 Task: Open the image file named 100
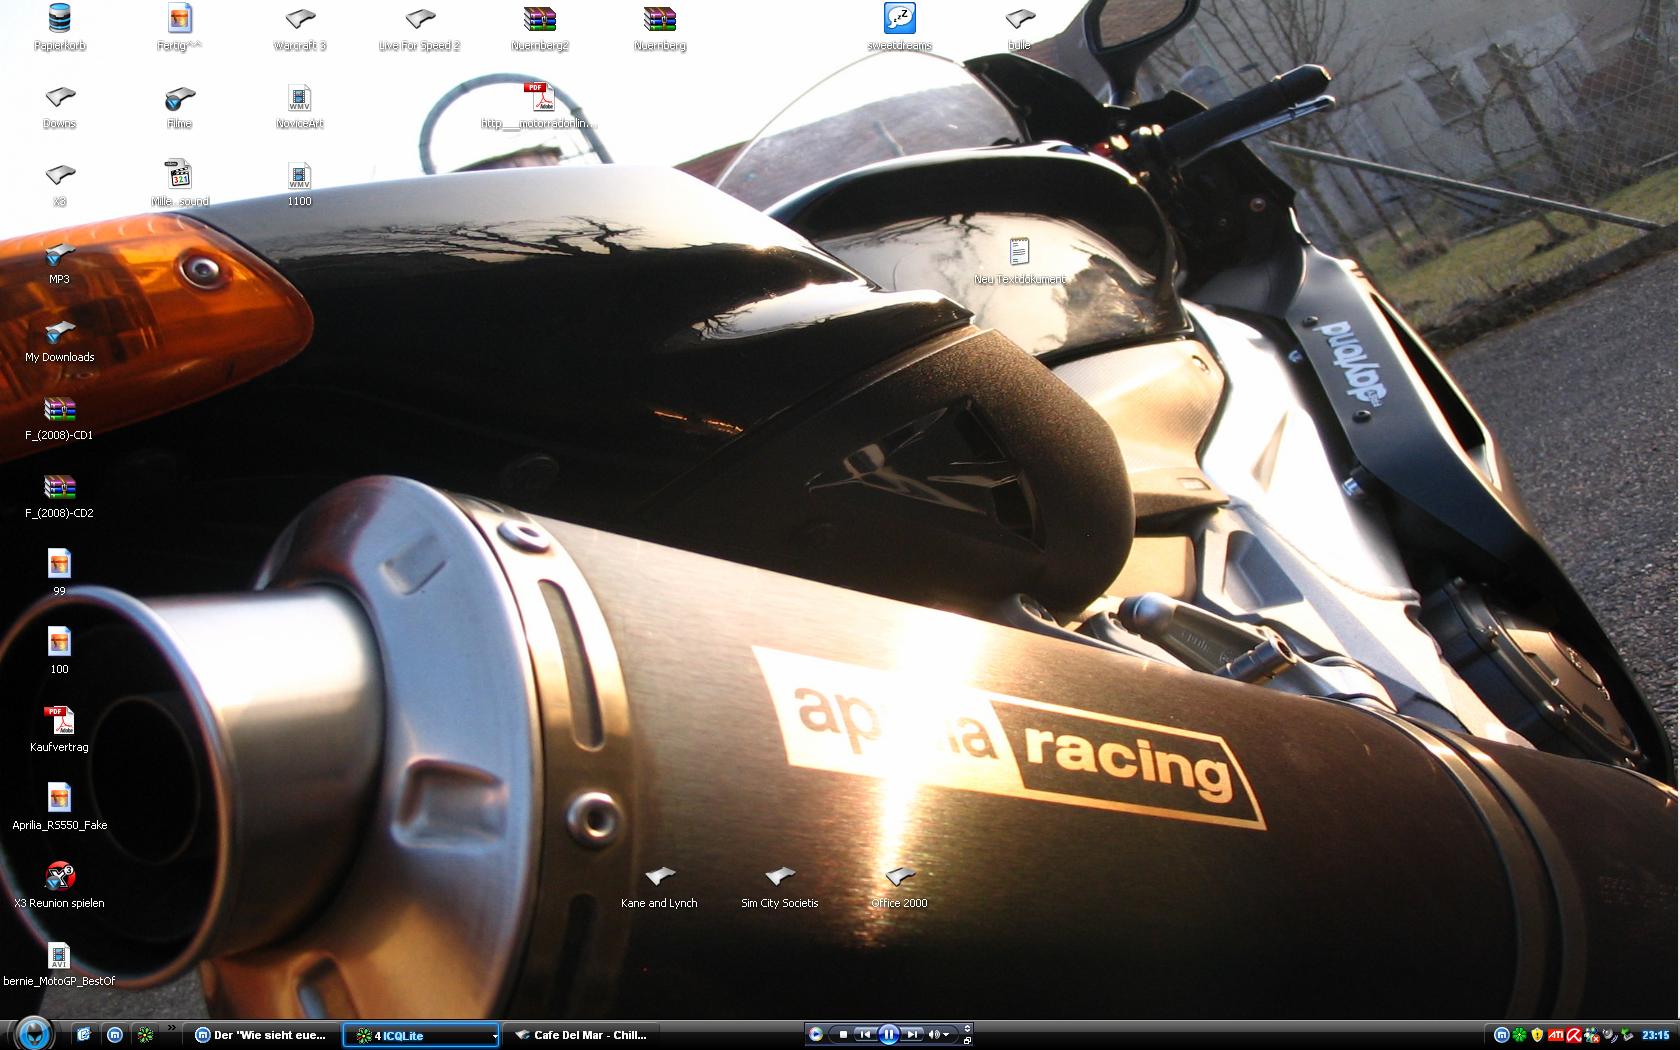(59, 652)
